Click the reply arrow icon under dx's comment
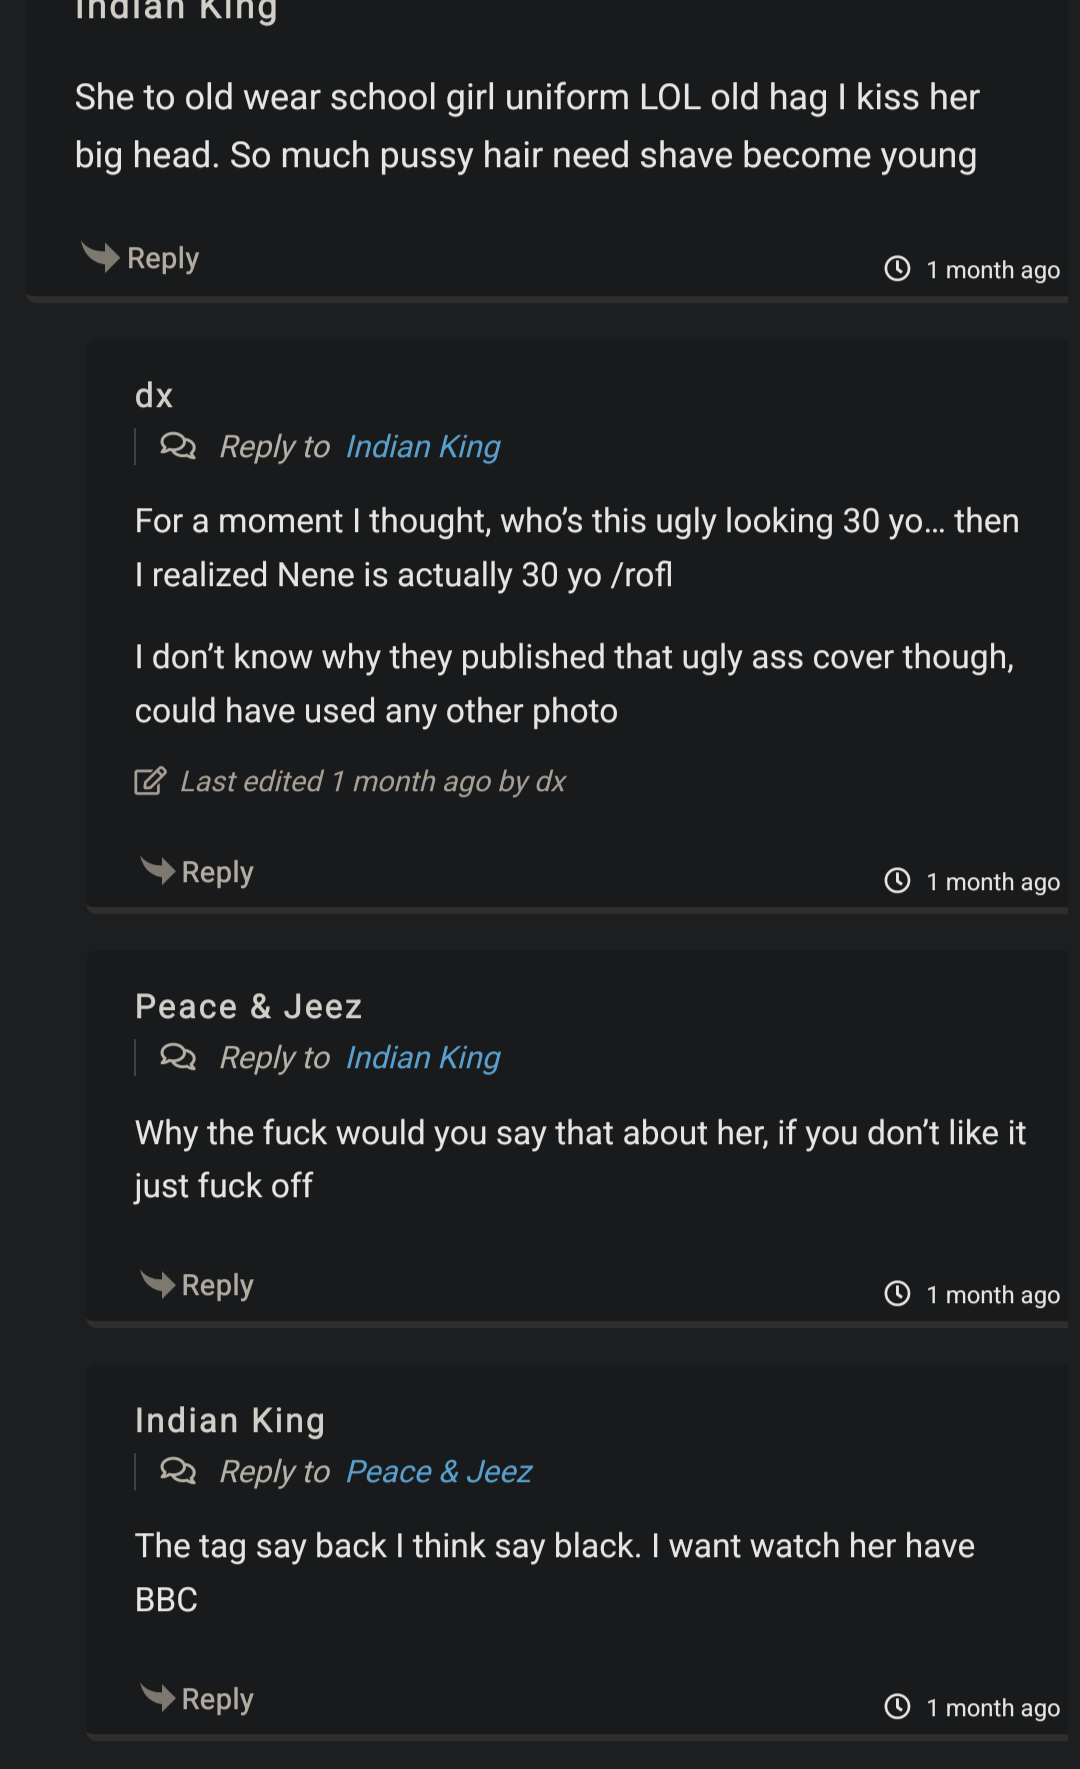Viewport: 1080px width, 1769px height. [x=158, y=871]
